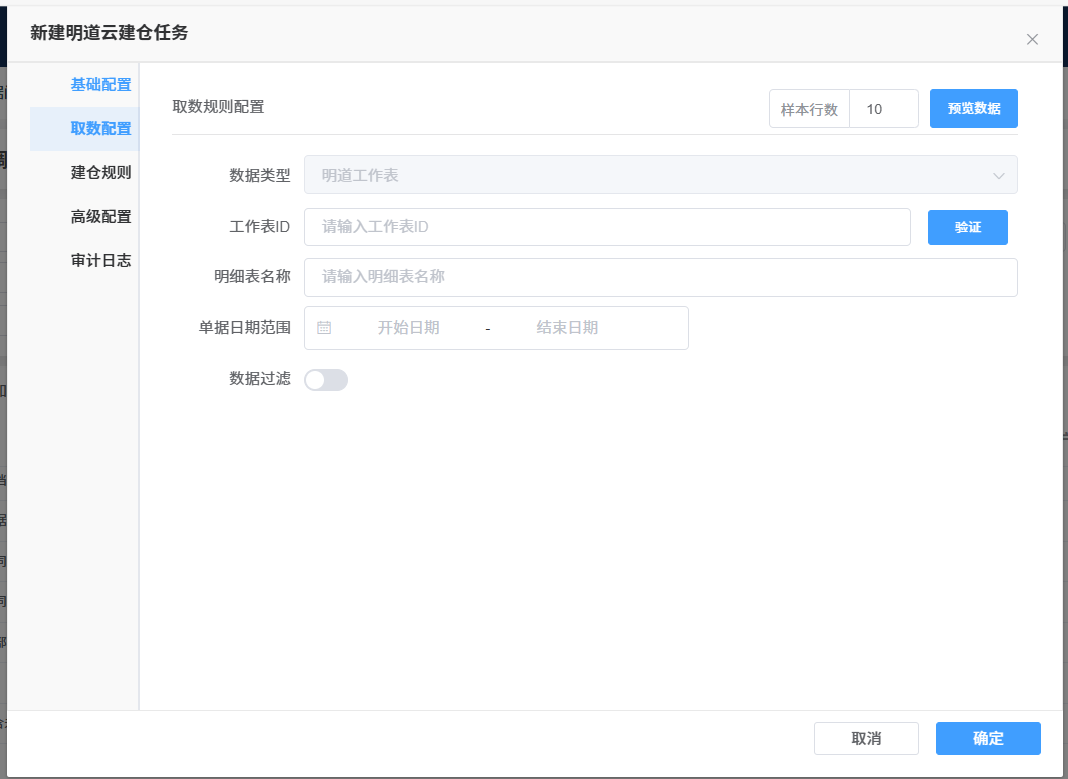Select the 取数配置 tab
1068x779 pixels.
[x=100, y=129]
